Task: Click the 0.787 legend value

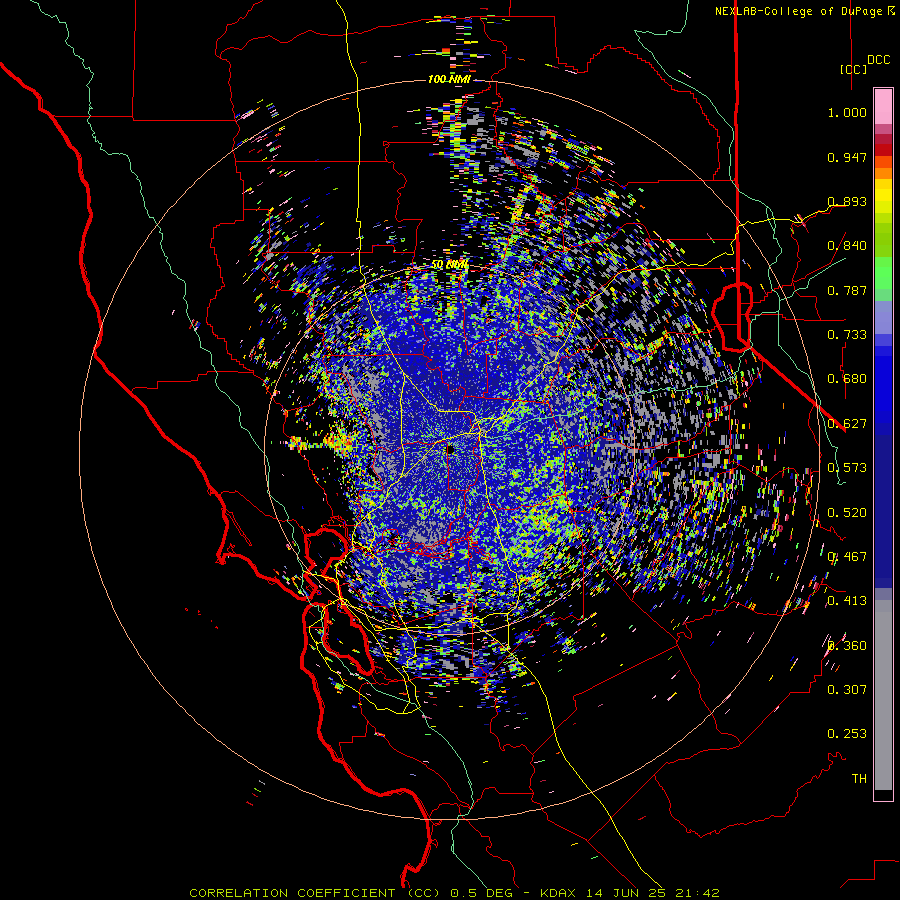Action: click(x=847, y=290)
